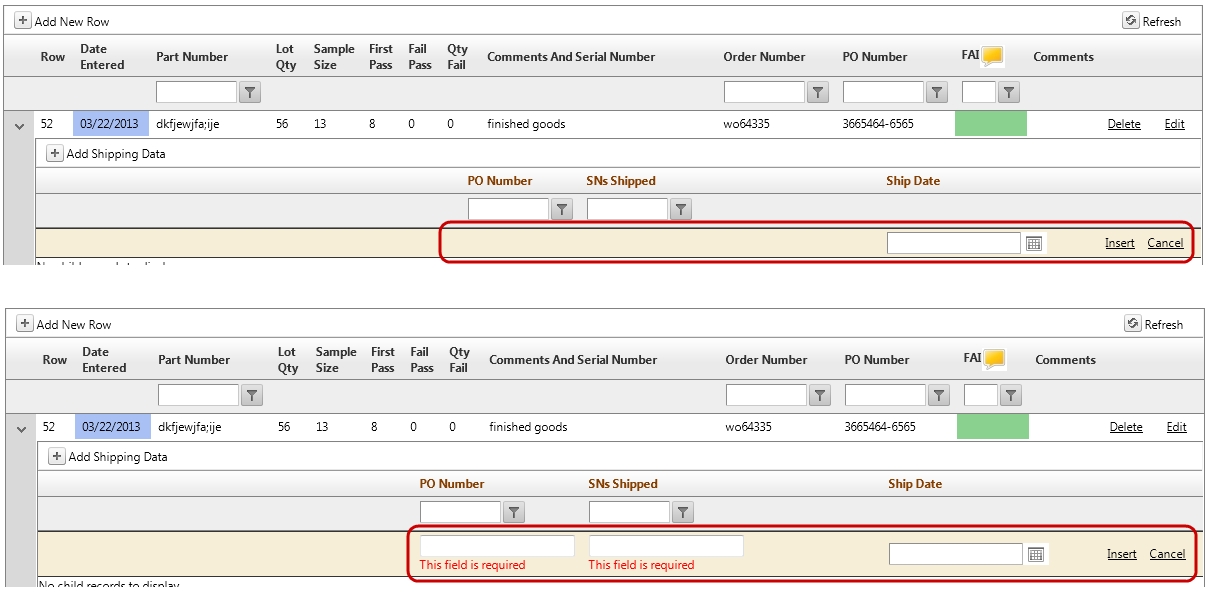Open top-level PO Number filter menu in upper grid
The height and width of the screenshot is (600, 1213).
pos(936,93)
